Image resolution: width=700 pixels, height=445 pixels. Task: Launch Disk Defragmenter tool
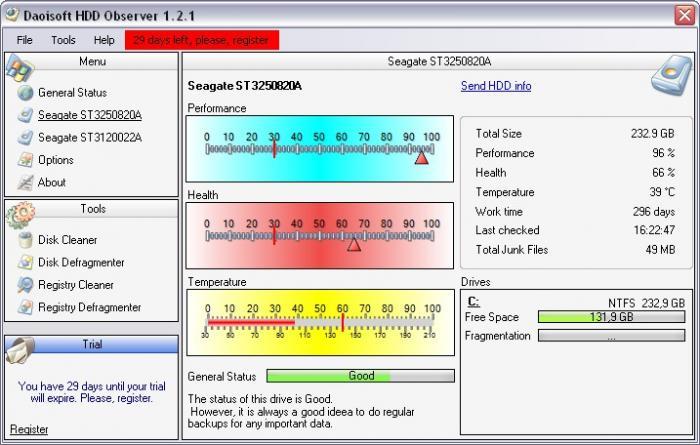pyautogui.click(x=81, y=262)
